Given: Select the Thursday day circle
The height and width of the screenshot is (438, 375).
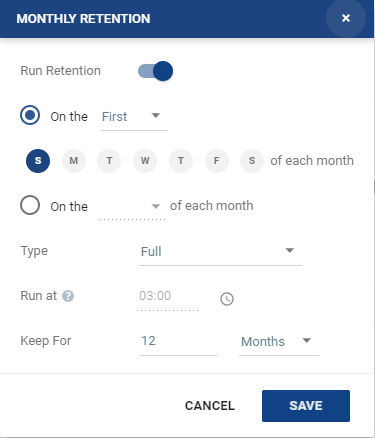Looking at the screenshot, I should tap(181, 161).
